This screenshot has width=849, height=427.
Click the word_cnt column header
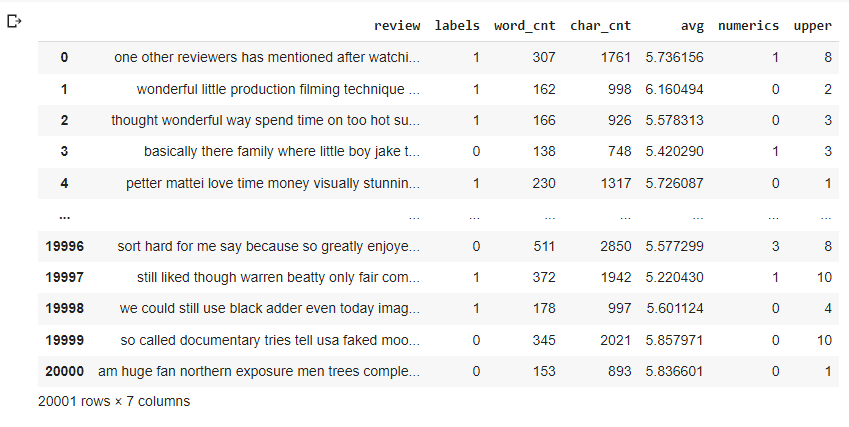tap(525, 25)
